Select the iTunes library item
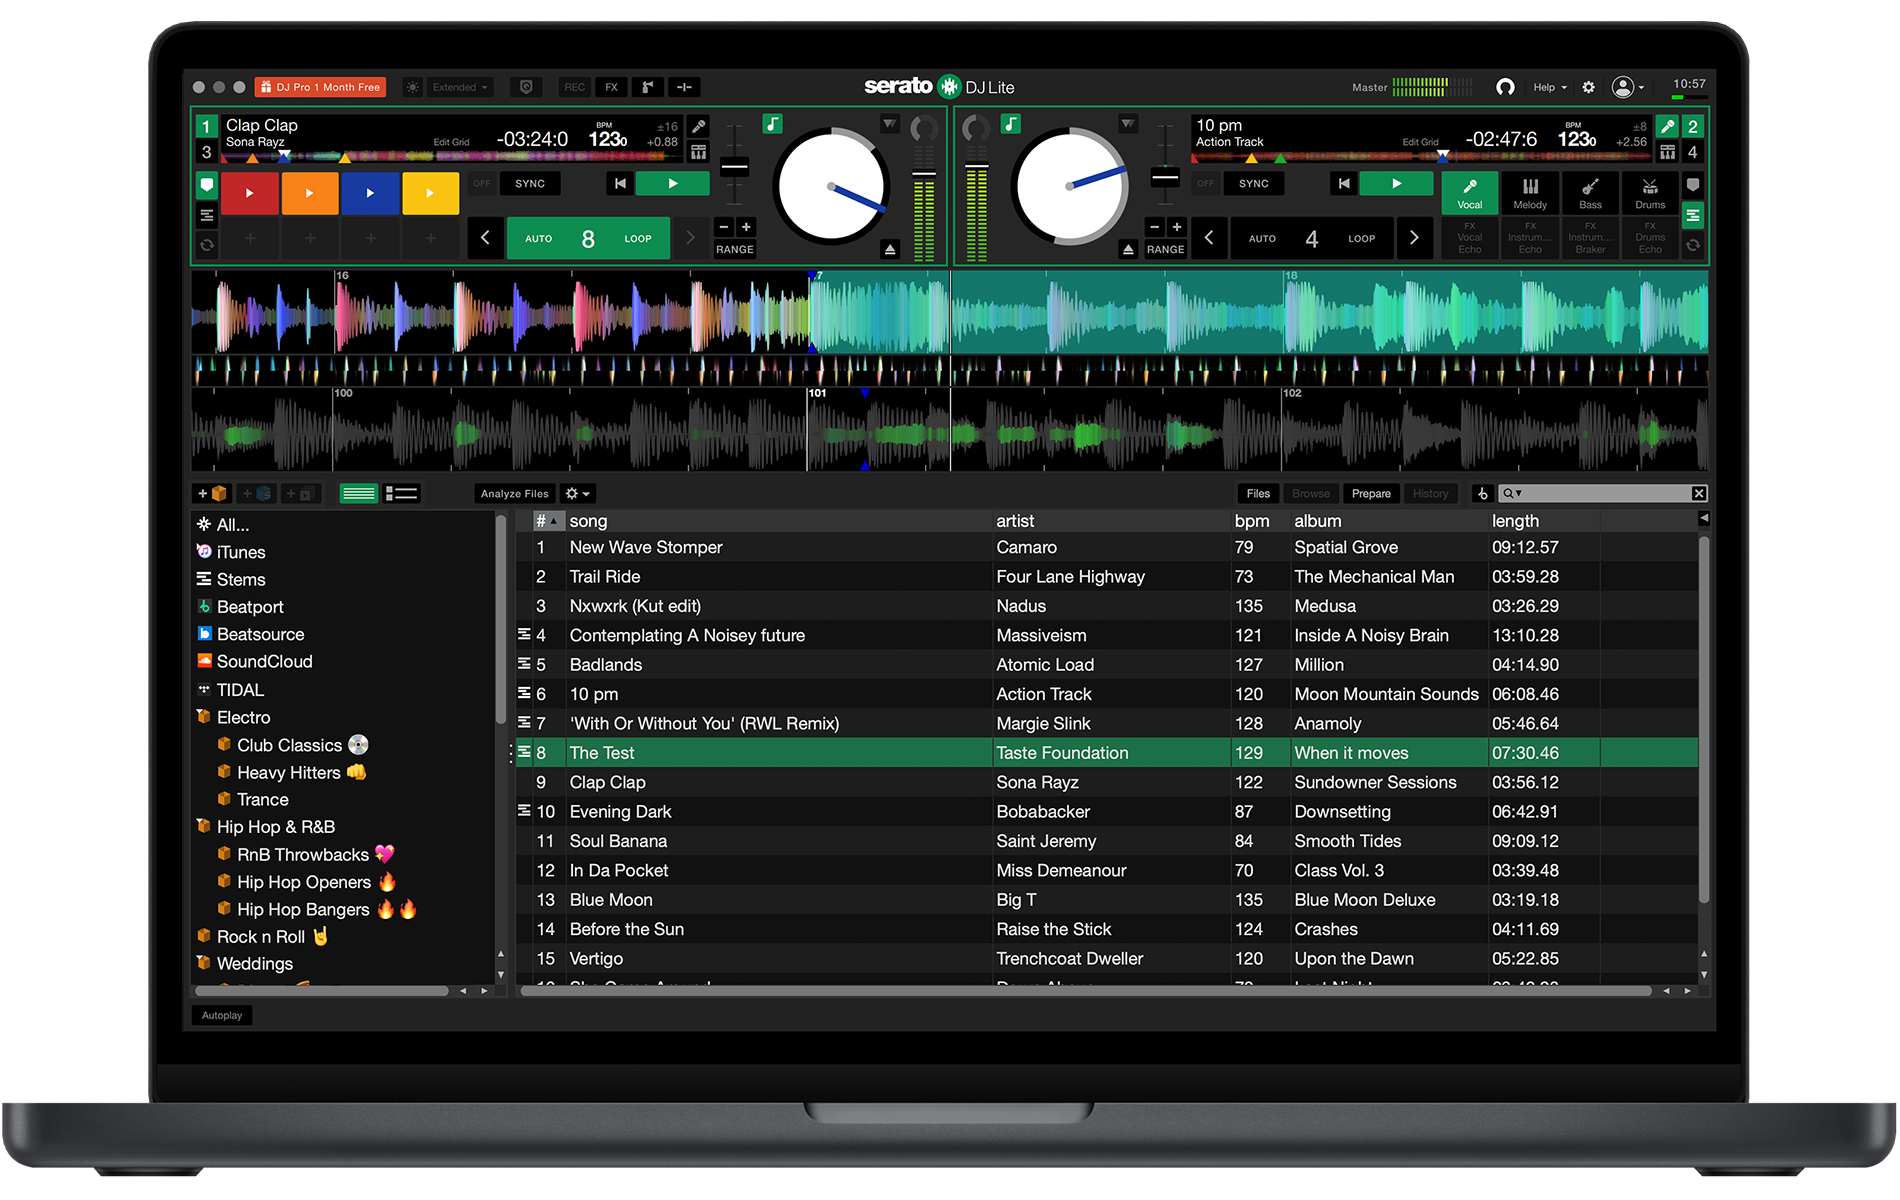The width and height of the screenshot is (1900, 1200). pyautogui.click(x=241, y=552)
